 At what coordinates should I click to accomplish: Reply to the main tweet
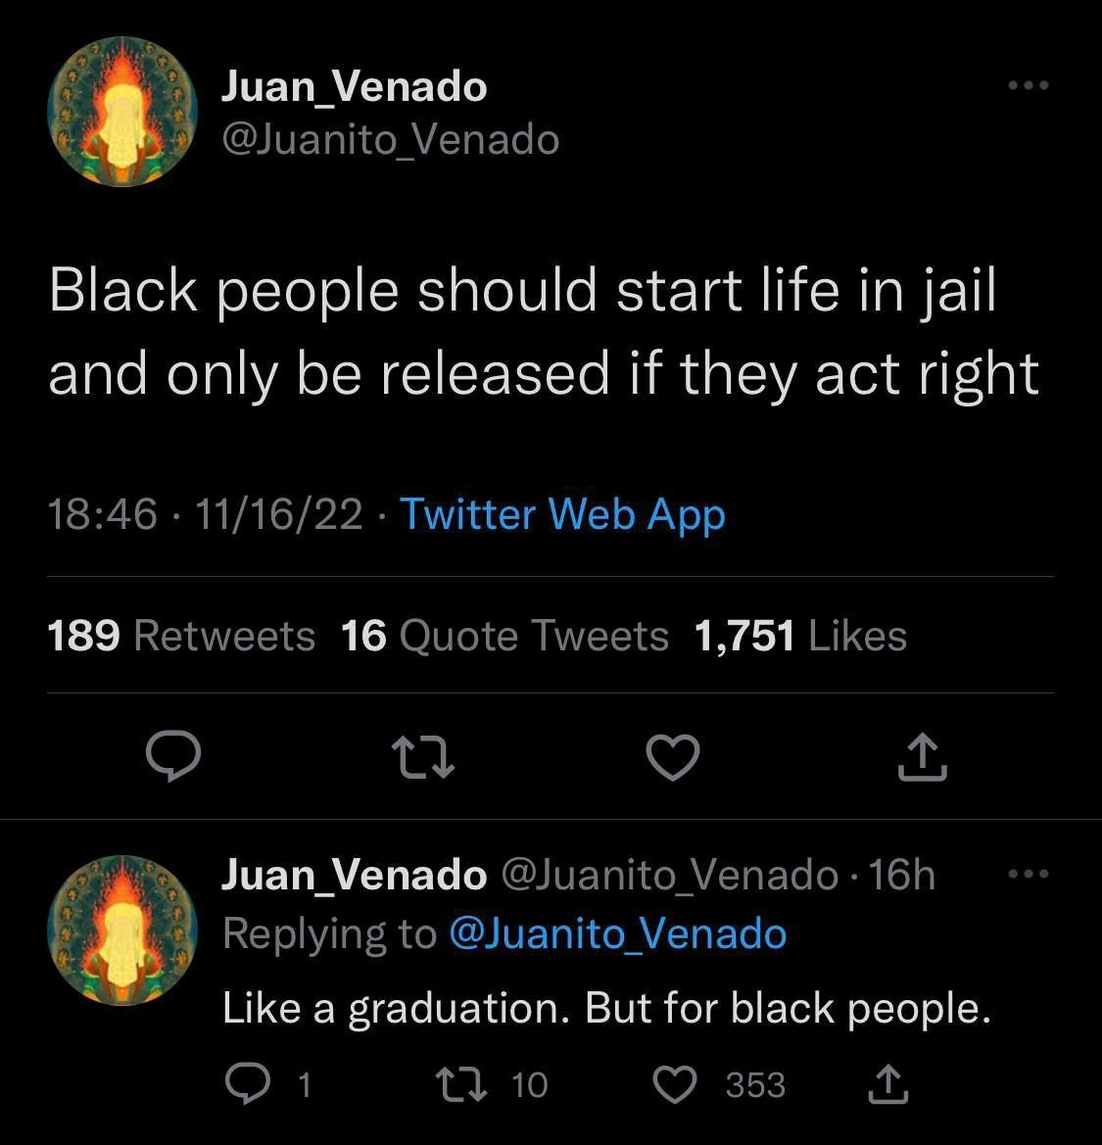[x=173, y=757]
